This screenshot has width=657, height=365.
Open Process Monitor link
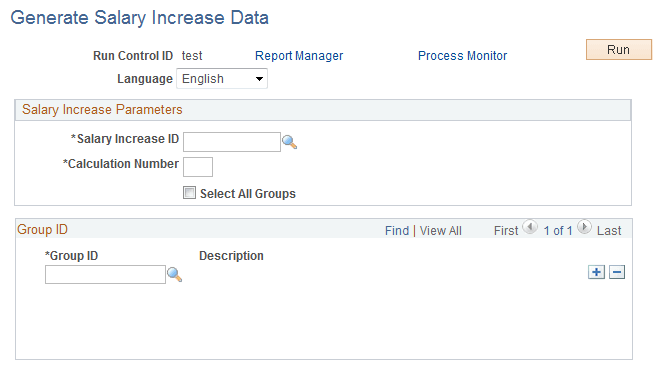[462, 56]
